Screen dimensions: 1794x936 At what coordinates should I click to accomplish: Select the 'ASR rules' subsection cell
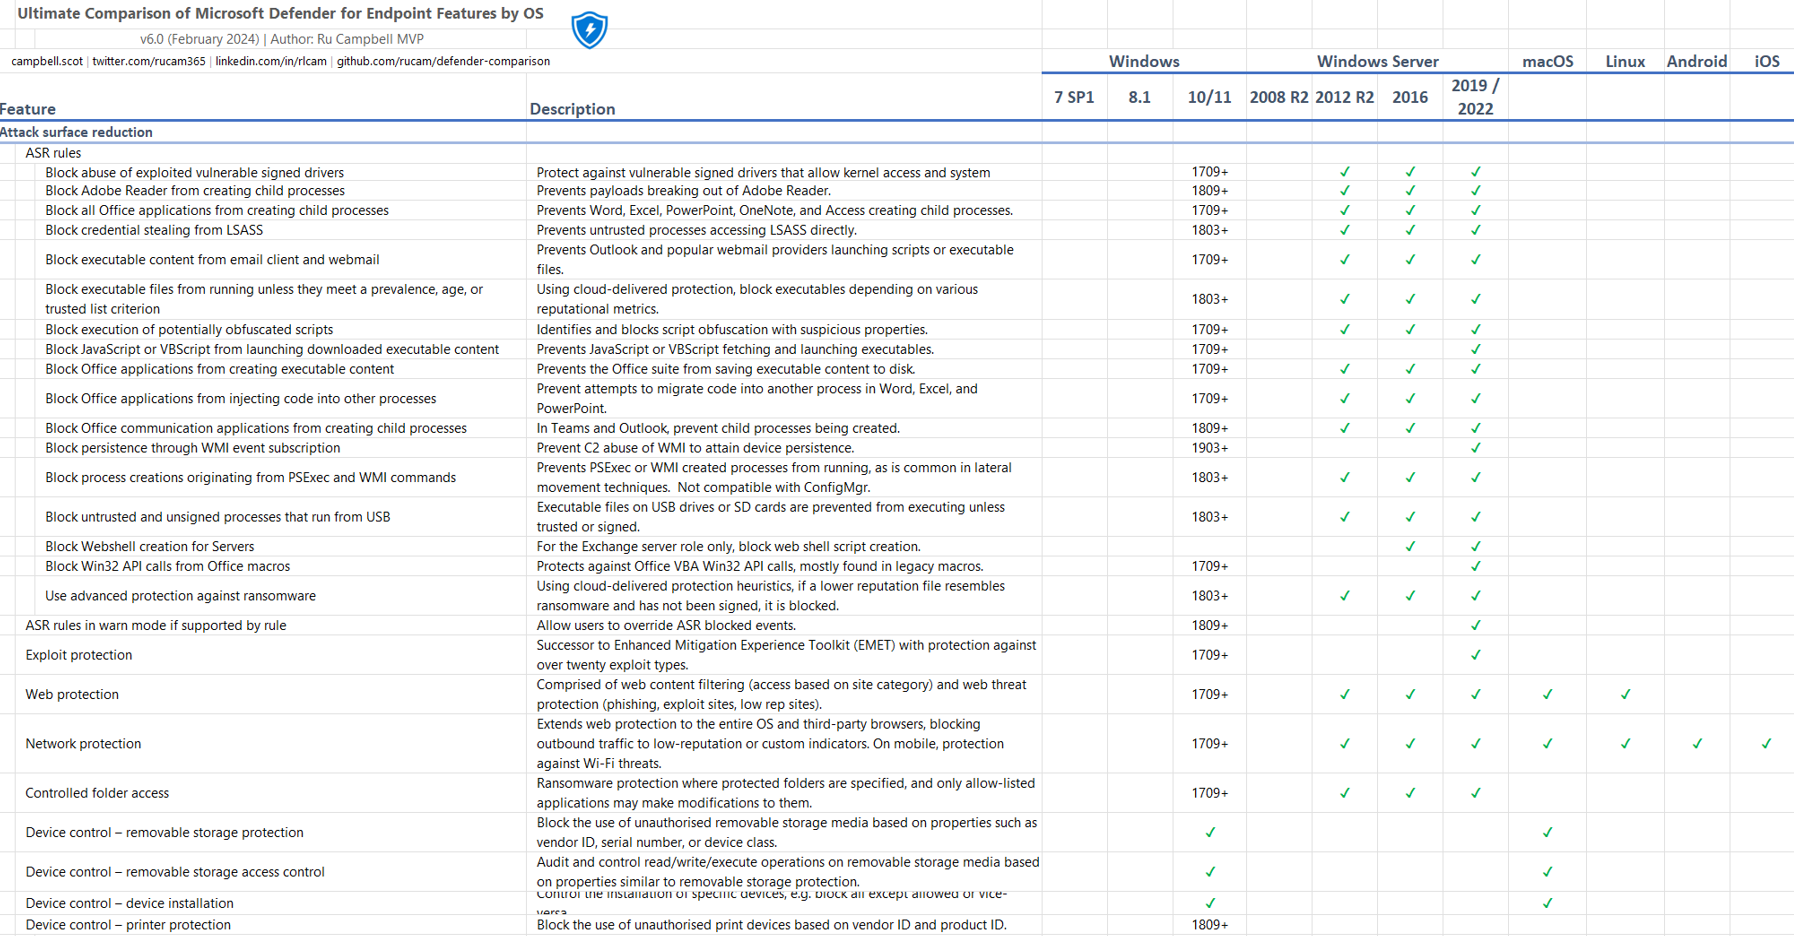coord(53,153)
